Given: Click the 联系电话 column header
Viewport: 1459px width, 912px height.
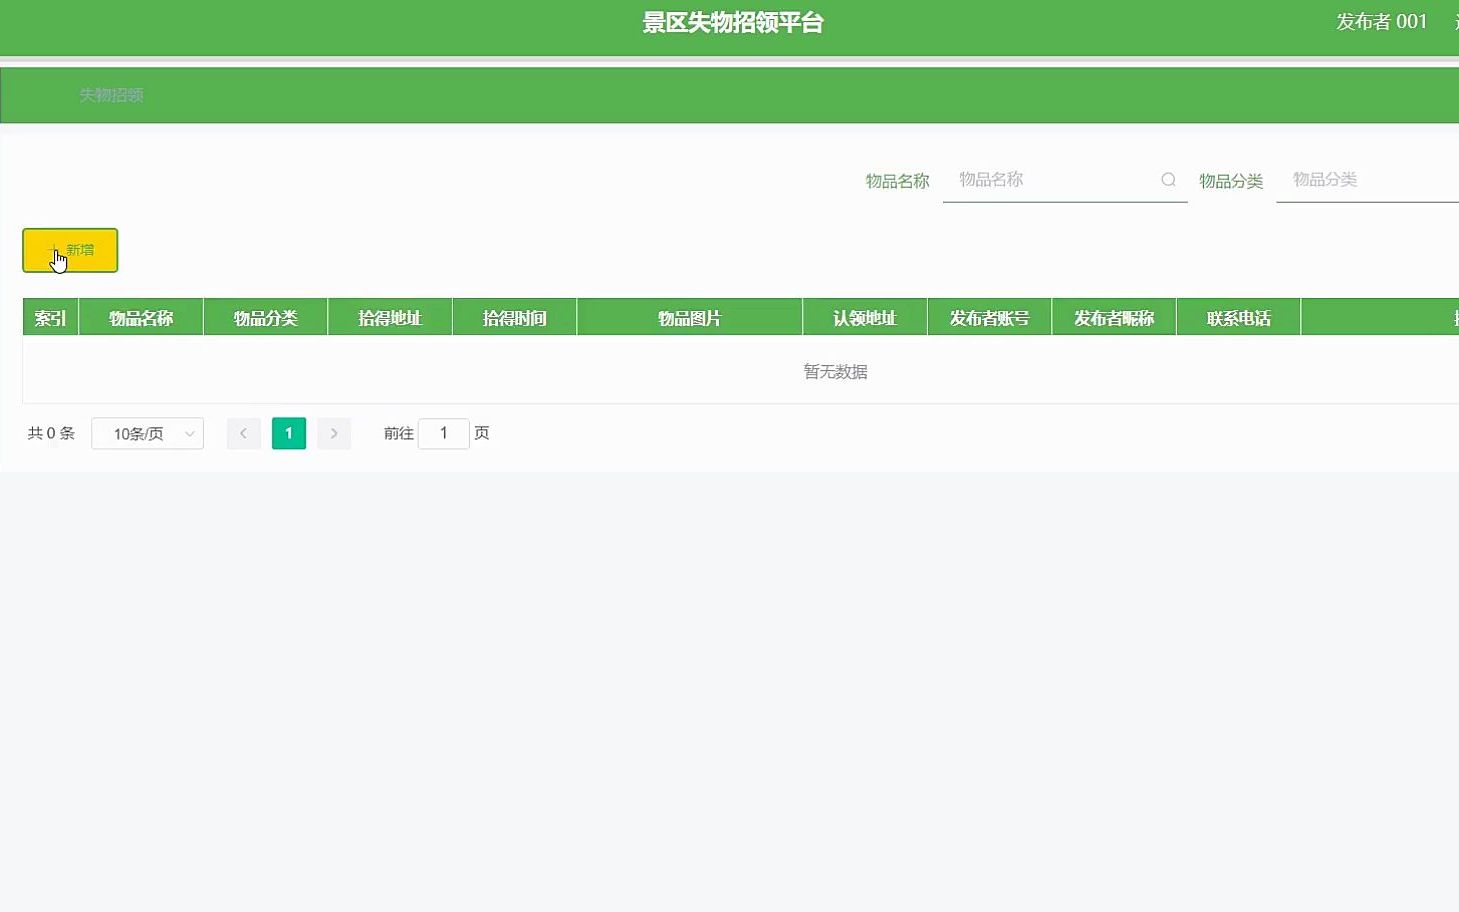Looking at the screenshot, I should tap(1239, 318).
